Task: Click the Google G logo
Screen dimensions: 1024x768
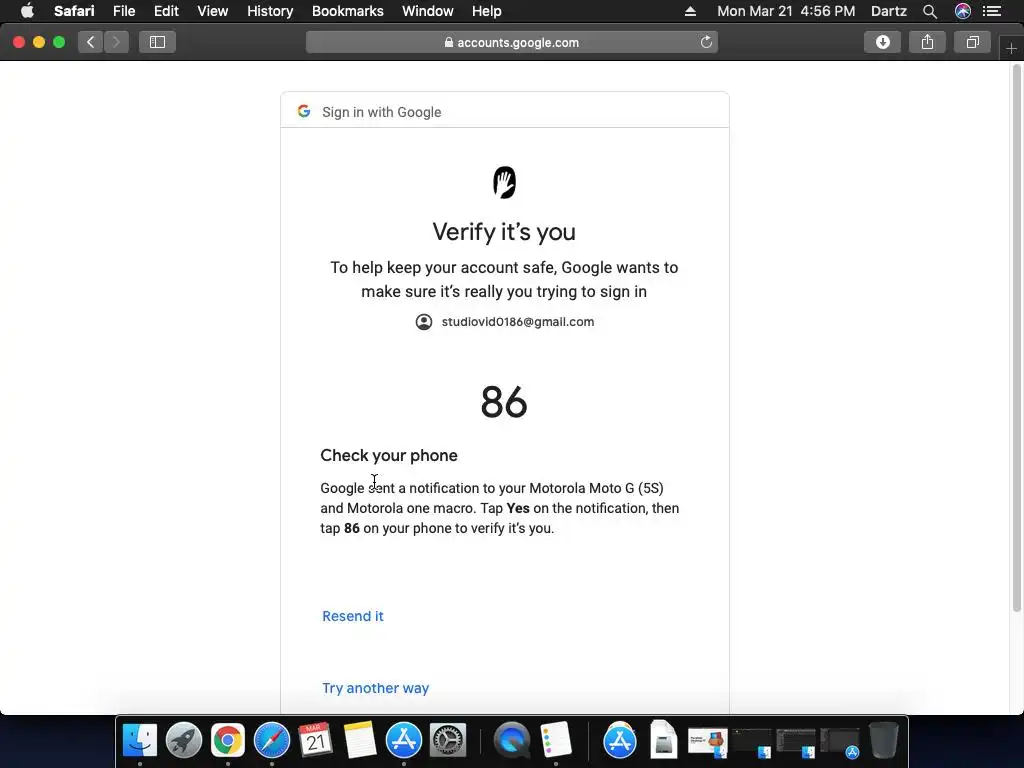Action: (x=304, y=111)
